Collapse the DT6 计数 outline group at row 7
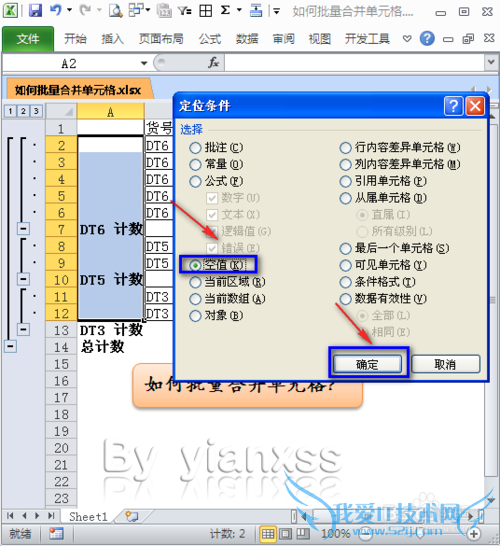Viewport: 500px width, 546px height. [x=23, y=229]
